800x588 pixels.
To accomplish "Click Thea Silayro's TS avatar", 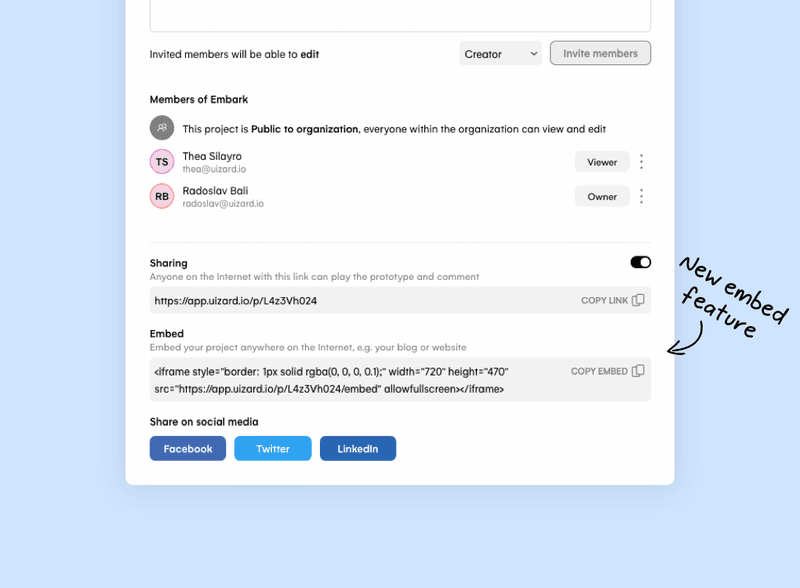I will [161, 161].
